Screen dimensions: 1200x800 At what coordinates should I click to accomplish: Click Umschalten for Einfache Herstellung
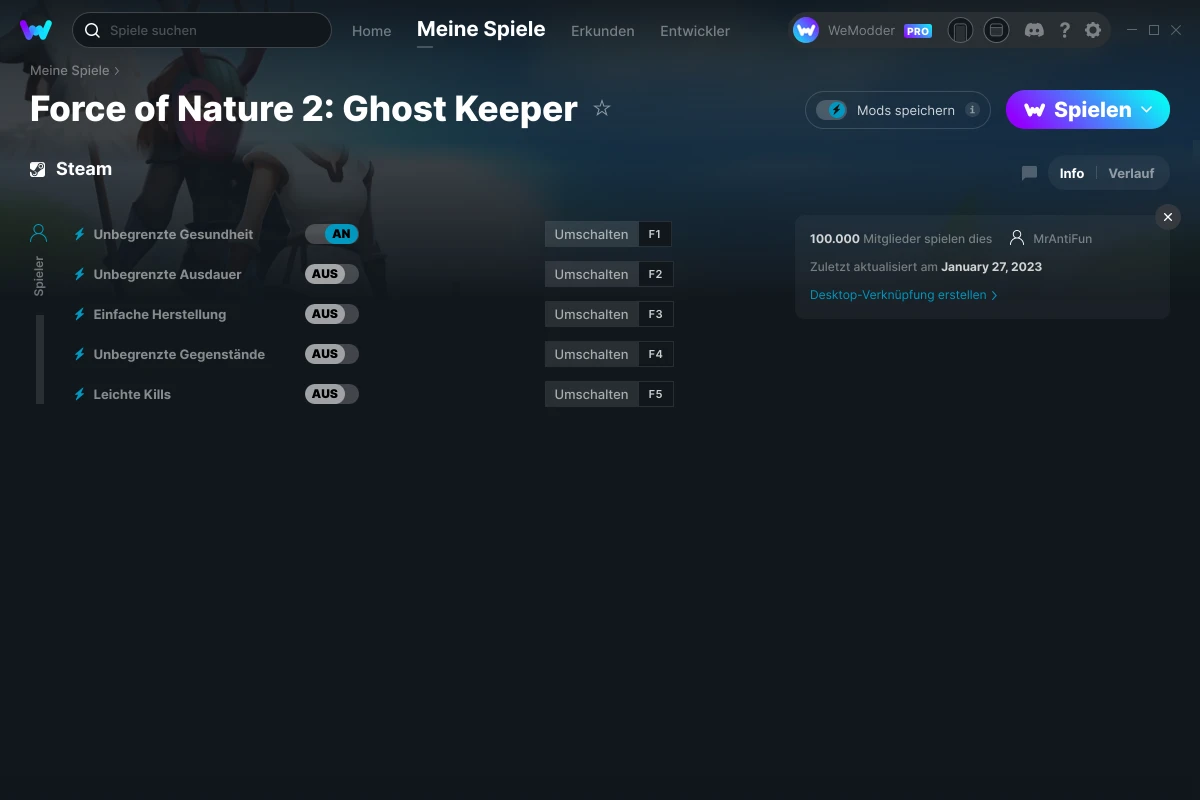click(591, 314)
